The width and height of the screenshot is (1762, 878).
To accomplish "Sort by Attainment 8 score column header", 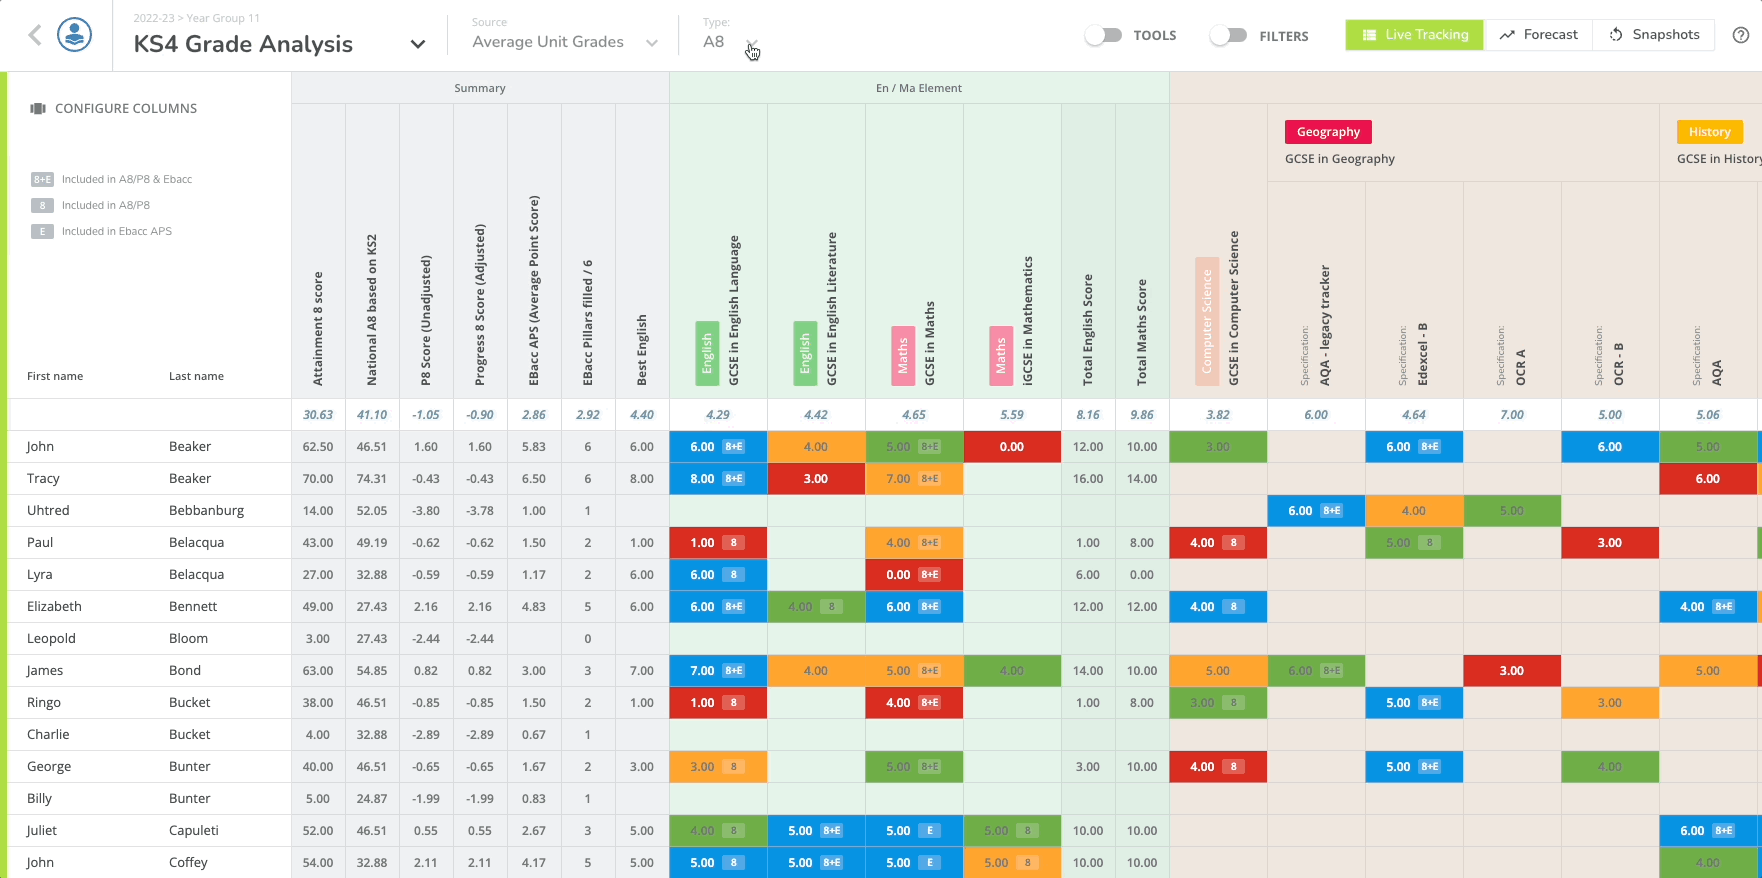I will coord(318,329).
